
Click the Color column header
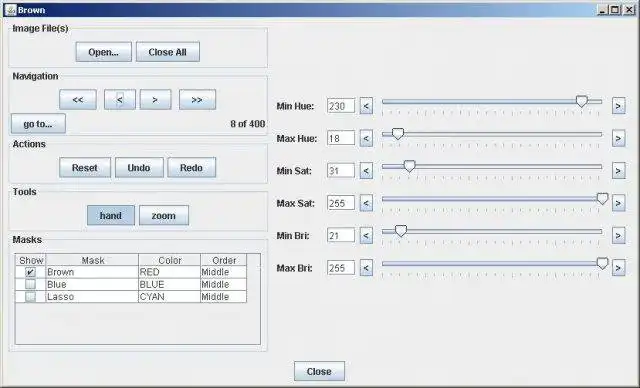pos(169,260)
